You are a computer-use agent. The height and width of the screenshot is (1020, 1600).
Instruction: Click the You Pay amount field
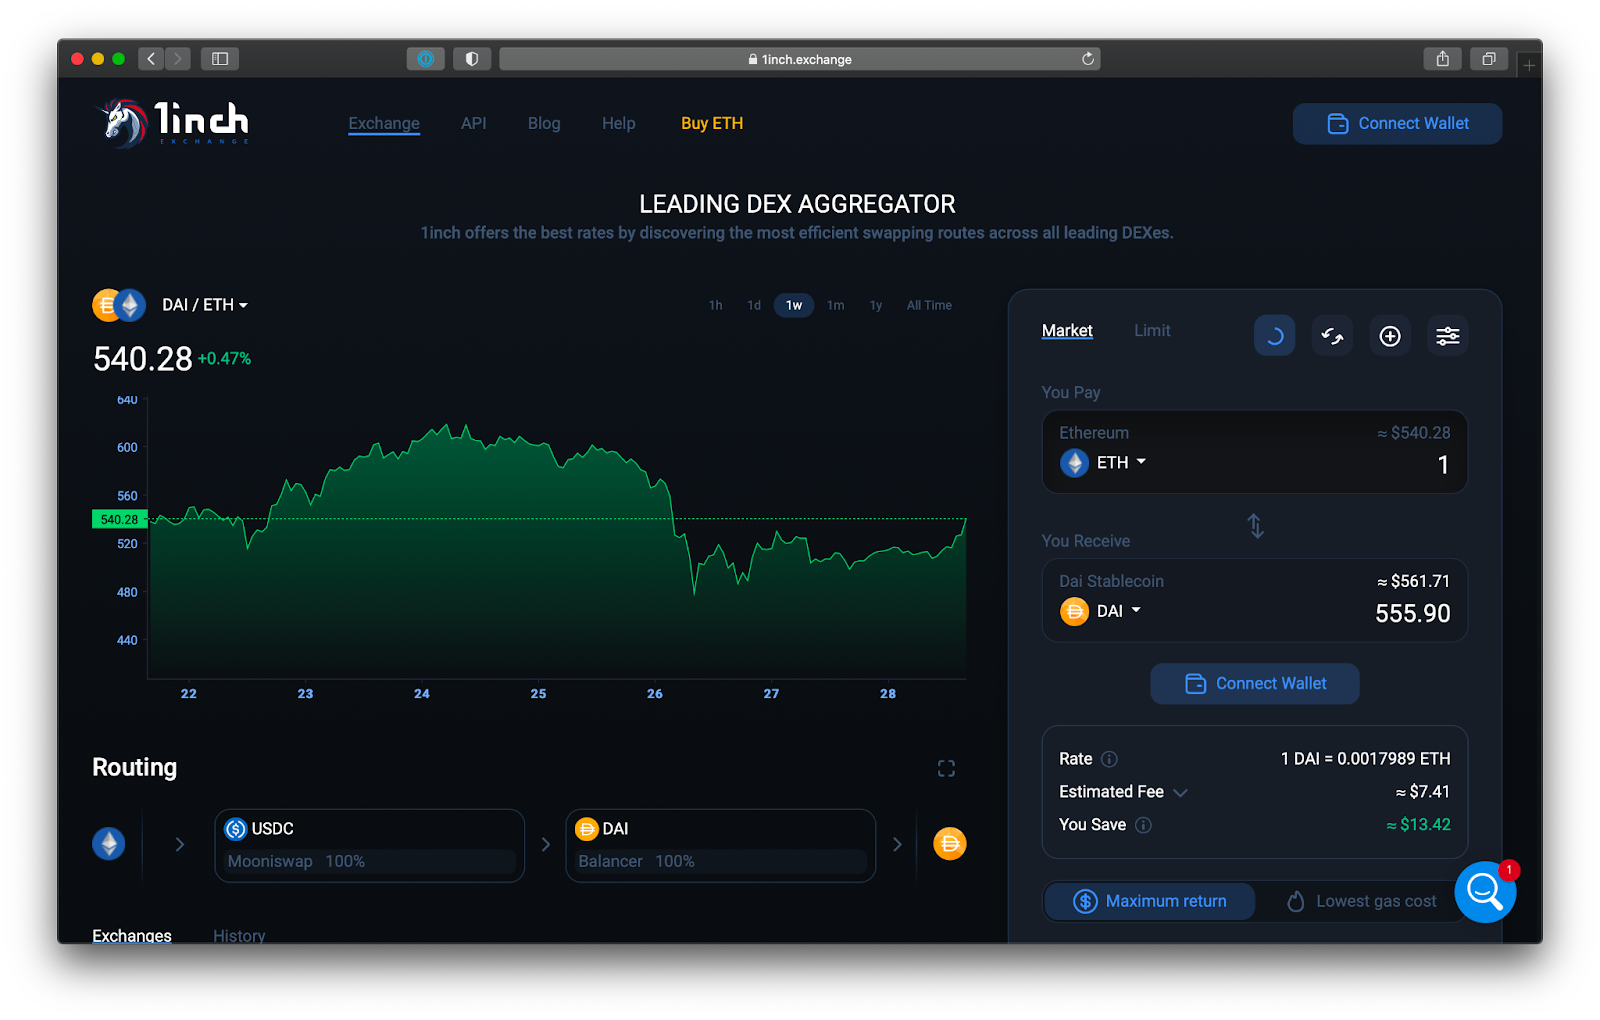(1255, 452)
